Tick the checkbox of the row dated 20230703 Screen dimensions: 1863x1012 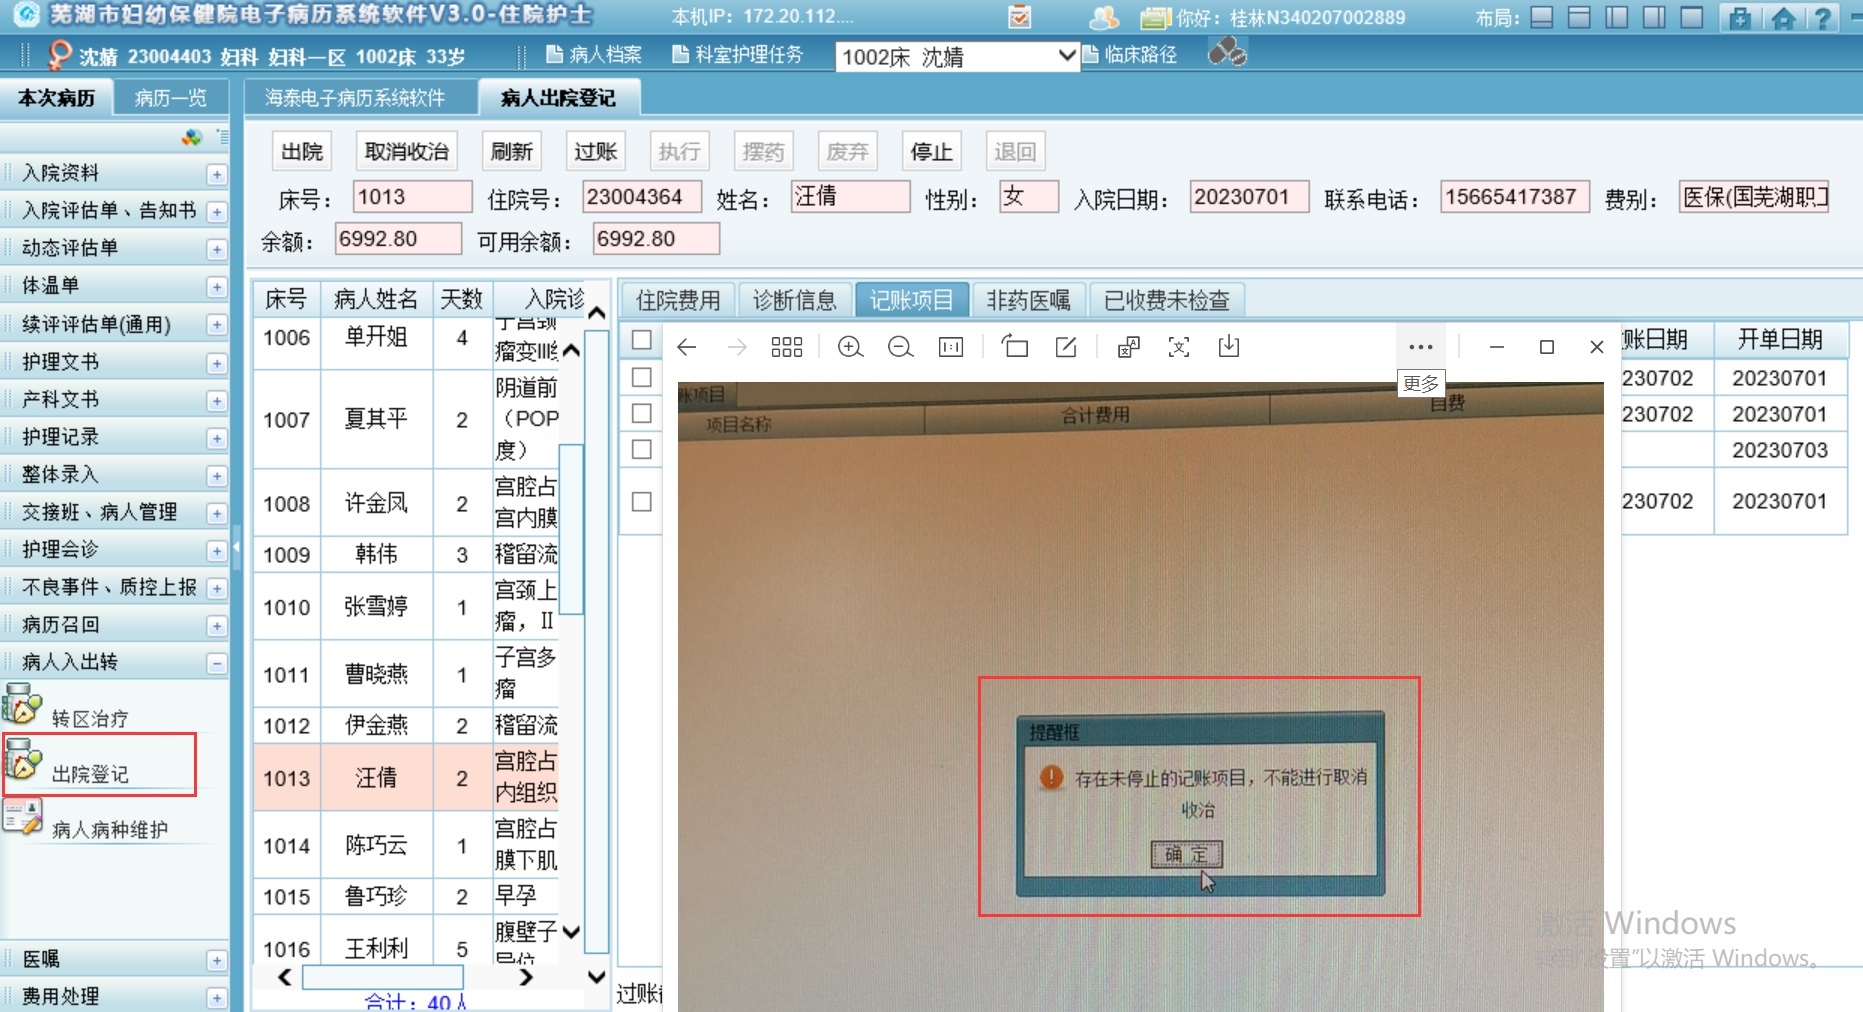[642, 449]
